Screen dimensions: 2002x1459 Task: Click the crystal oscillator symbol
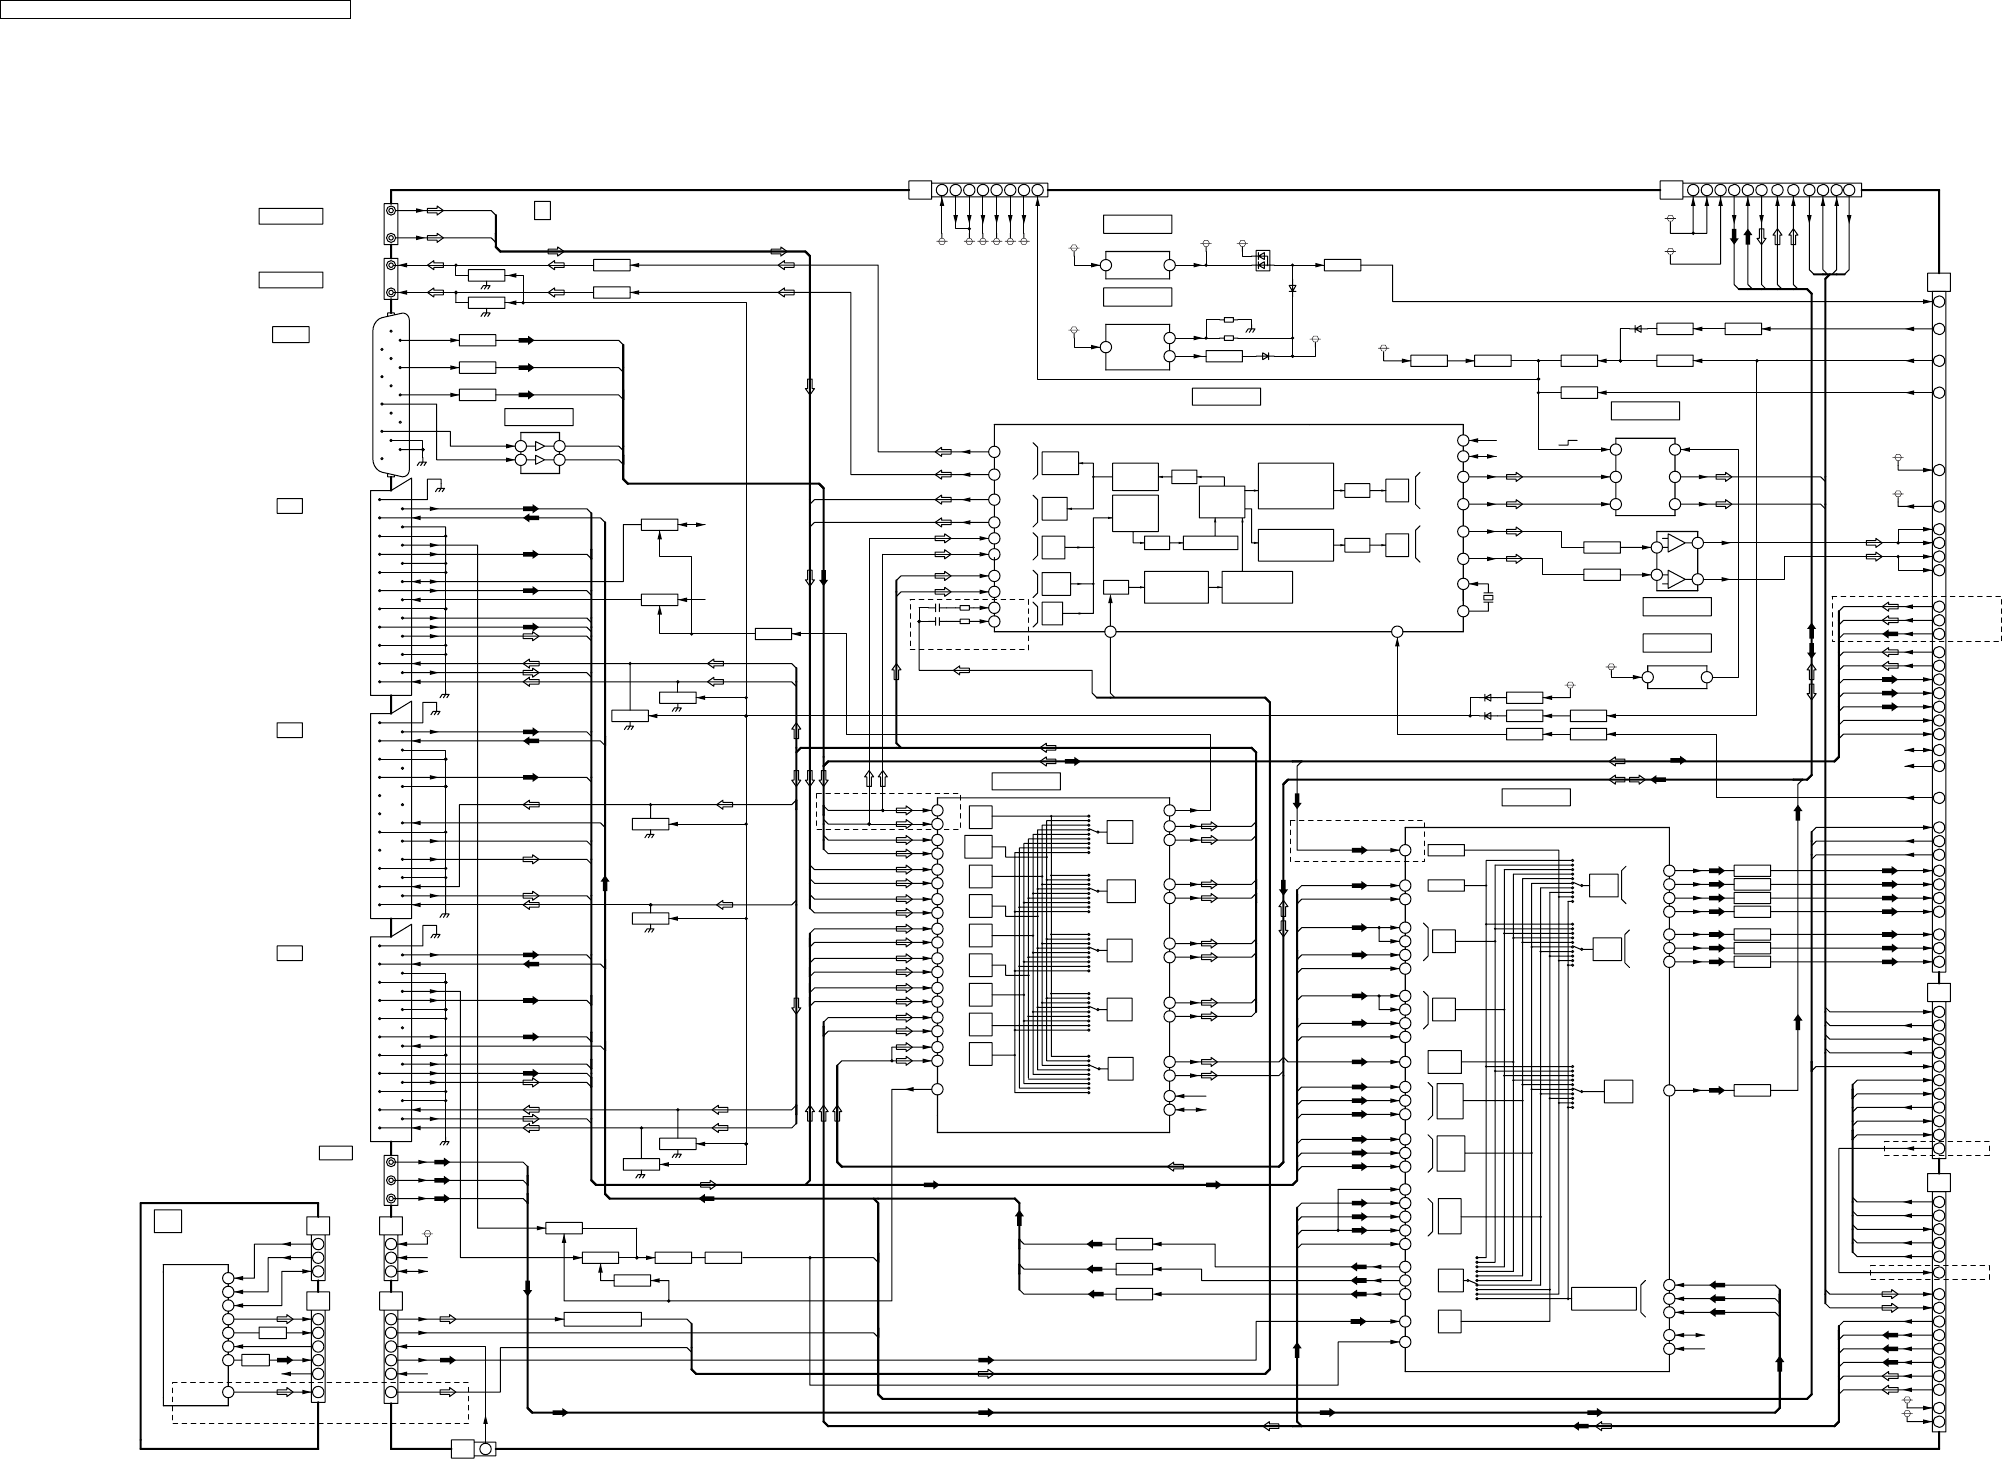1488,598
